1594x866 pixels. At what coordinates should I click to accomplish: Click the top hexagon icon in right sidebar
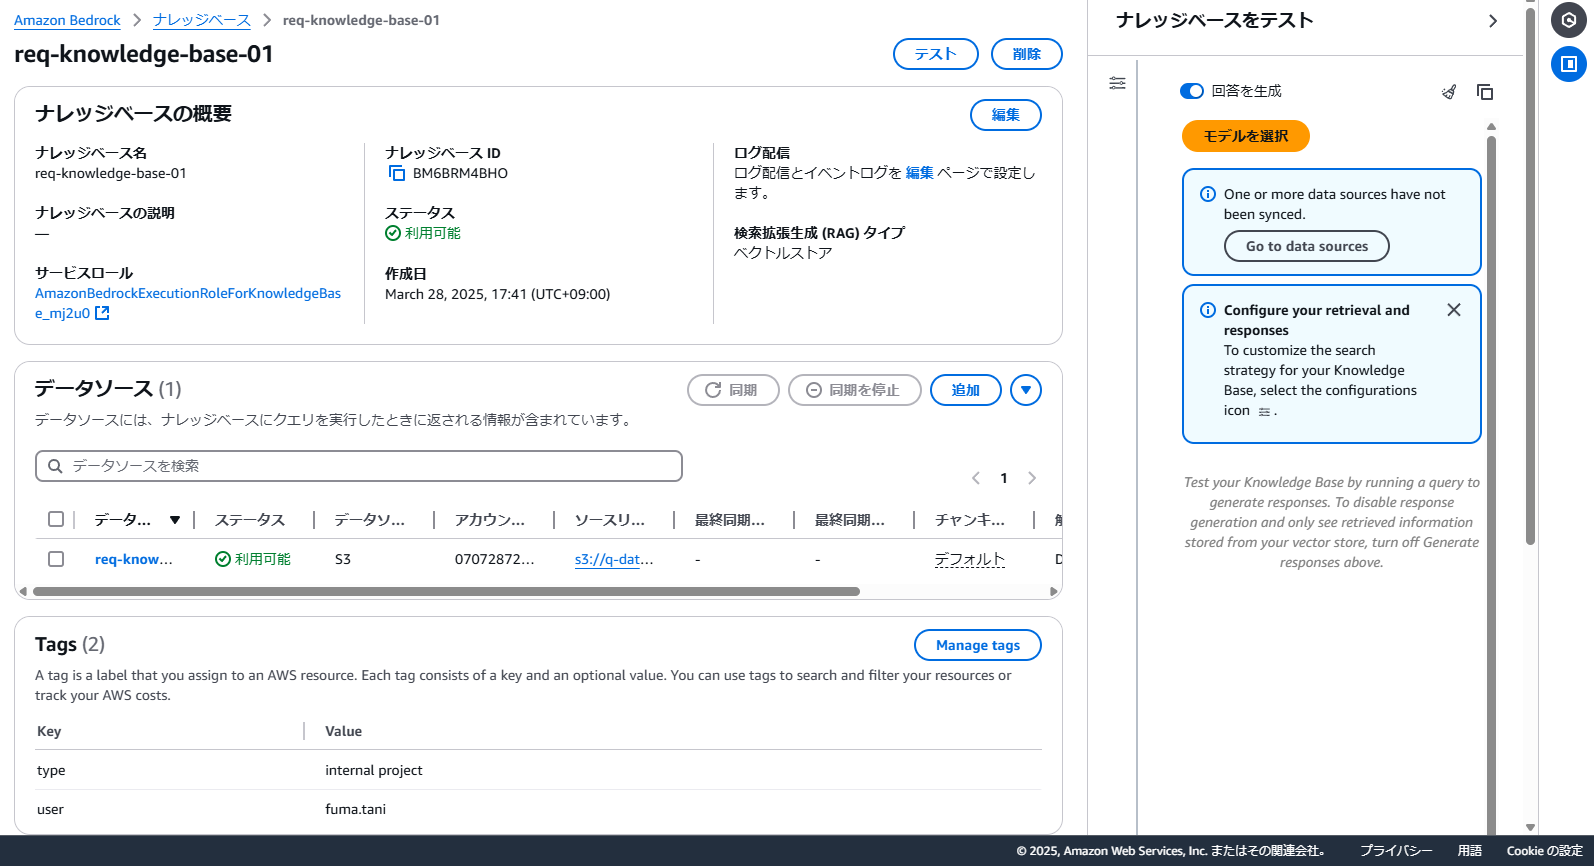(x=1569, y=20)
